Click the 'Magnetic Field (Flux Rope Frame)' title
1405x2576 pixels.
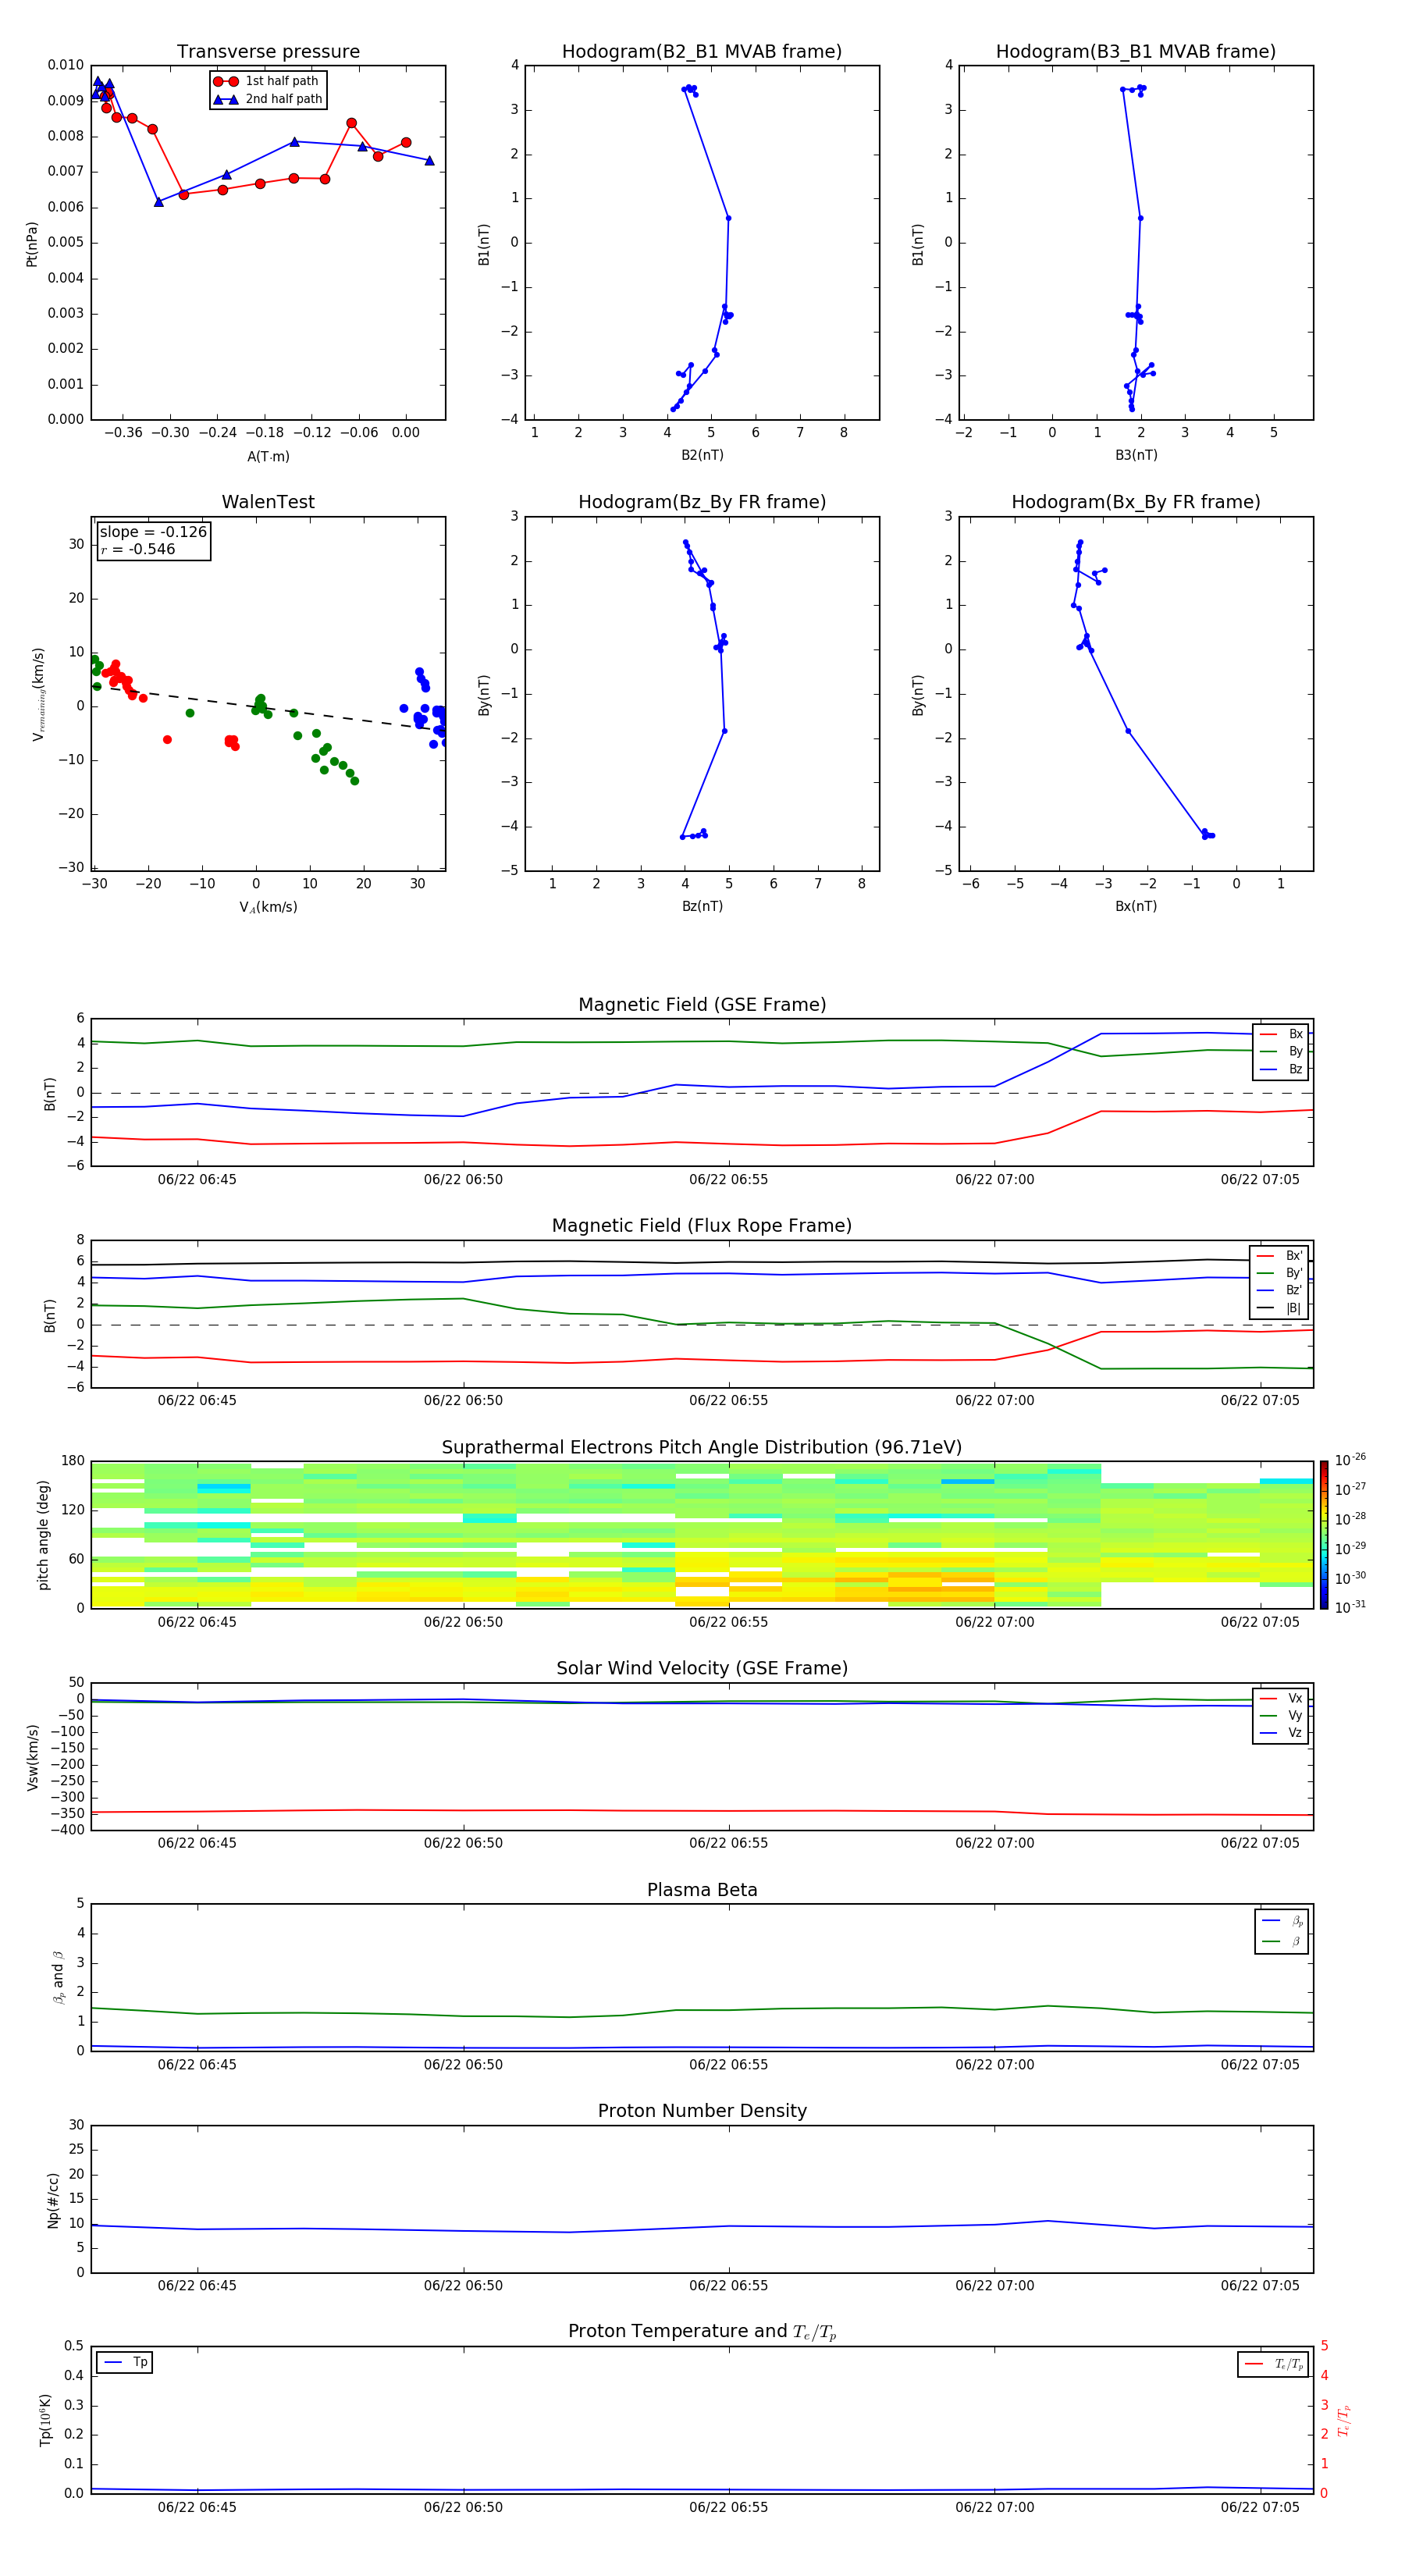[x=702, y=1226]
